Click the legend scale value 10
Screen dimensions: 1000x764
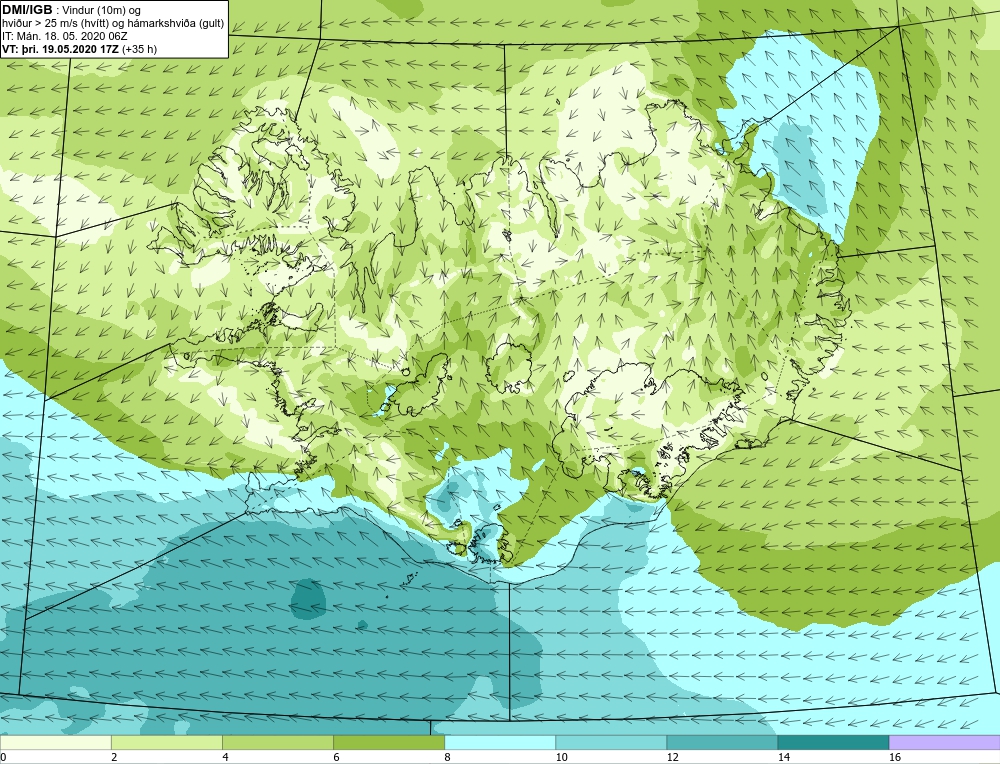[x=561, y=757]
